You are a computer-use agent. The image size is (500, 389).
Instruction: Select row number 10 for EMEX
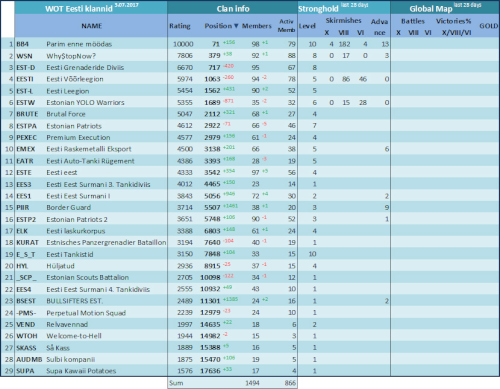9,149
